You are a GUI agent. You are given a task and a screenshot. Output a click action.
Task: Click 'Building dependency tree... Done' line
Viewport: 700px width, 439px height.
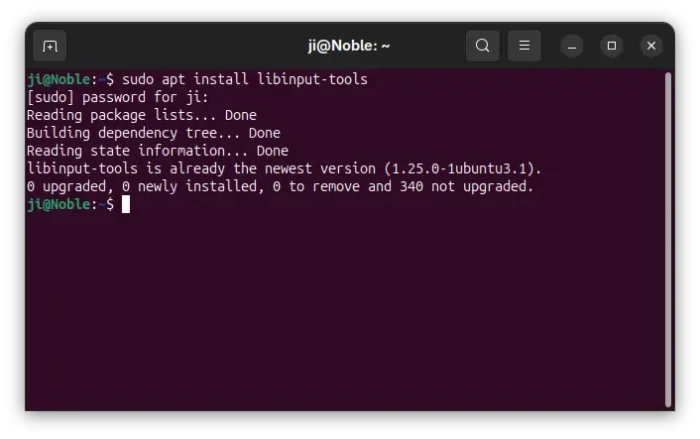point(153,133)
